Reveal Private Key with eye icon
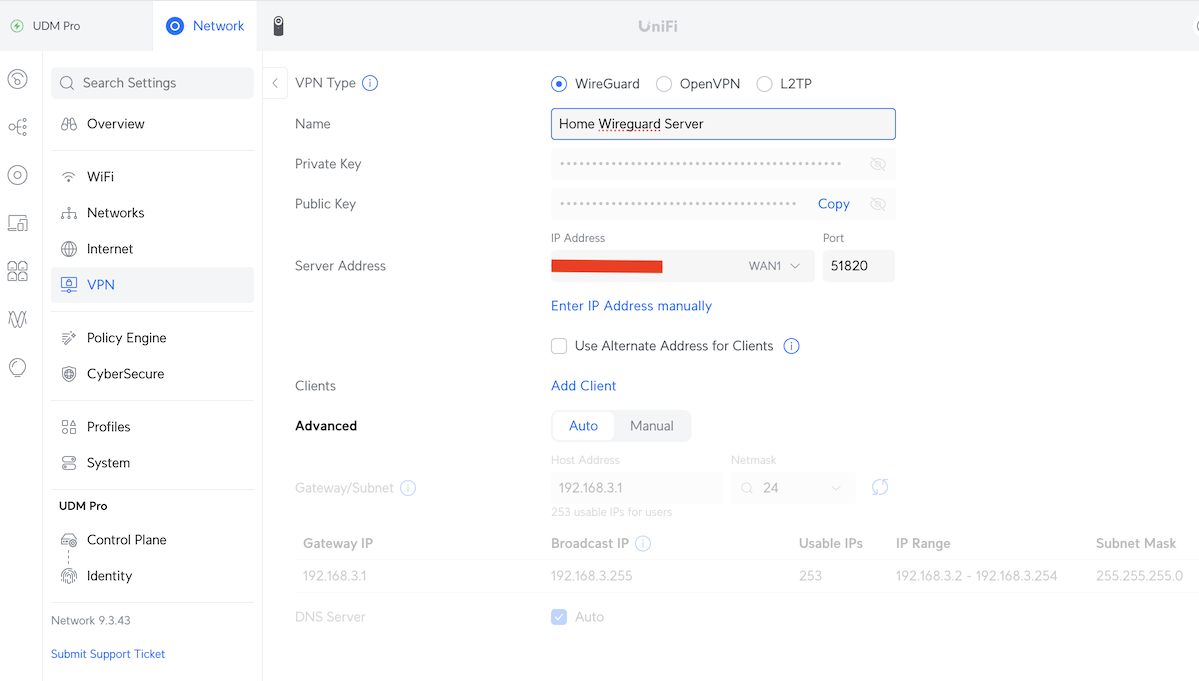The width and height of the screenshot is (1199, 681). (x=878, y=164)
